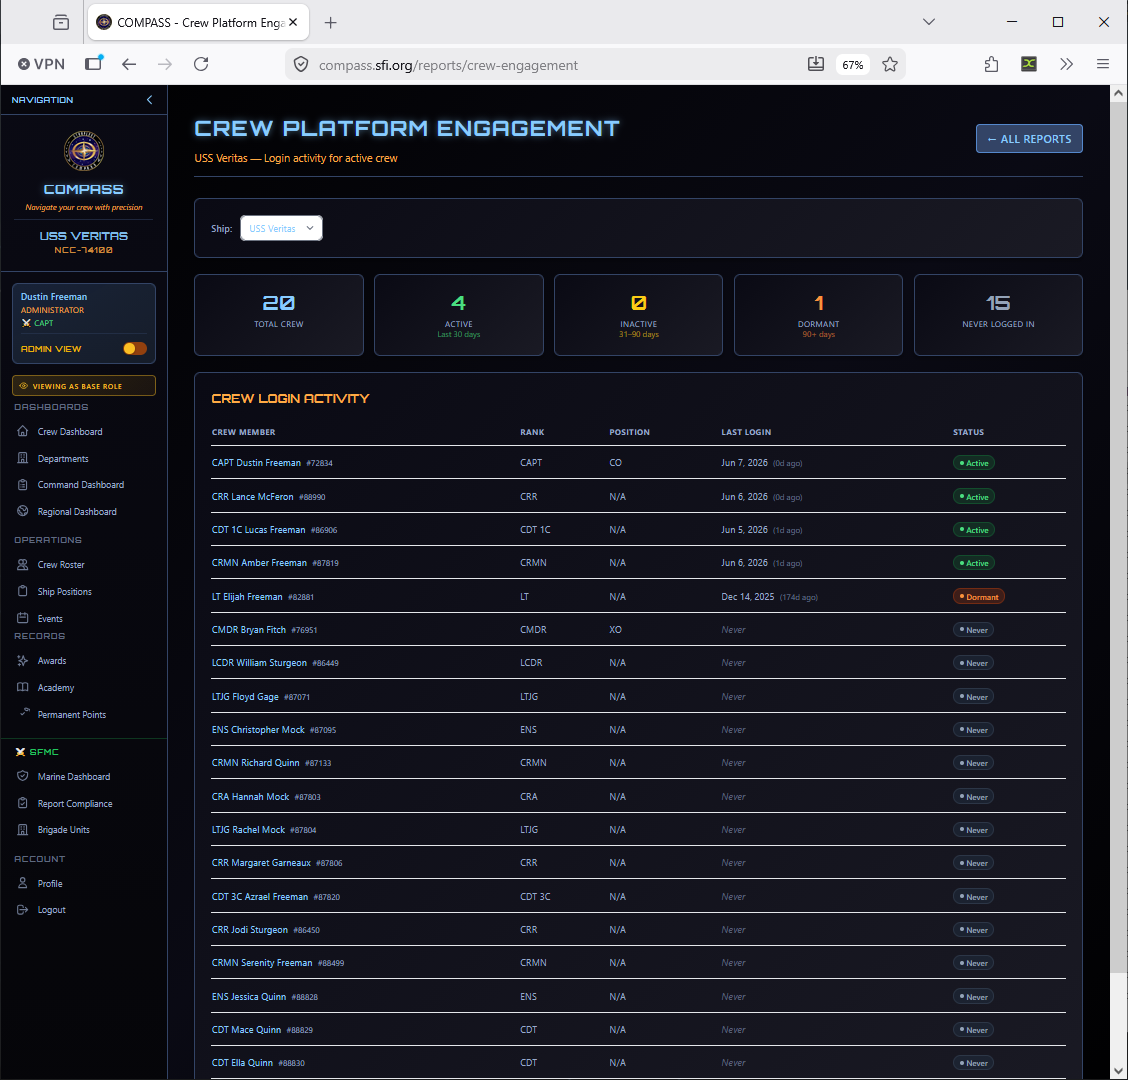Viewport: 1128px width, 1080px height.
Task: Open browser downloads icon in address bar
Action: pos(816,65)
